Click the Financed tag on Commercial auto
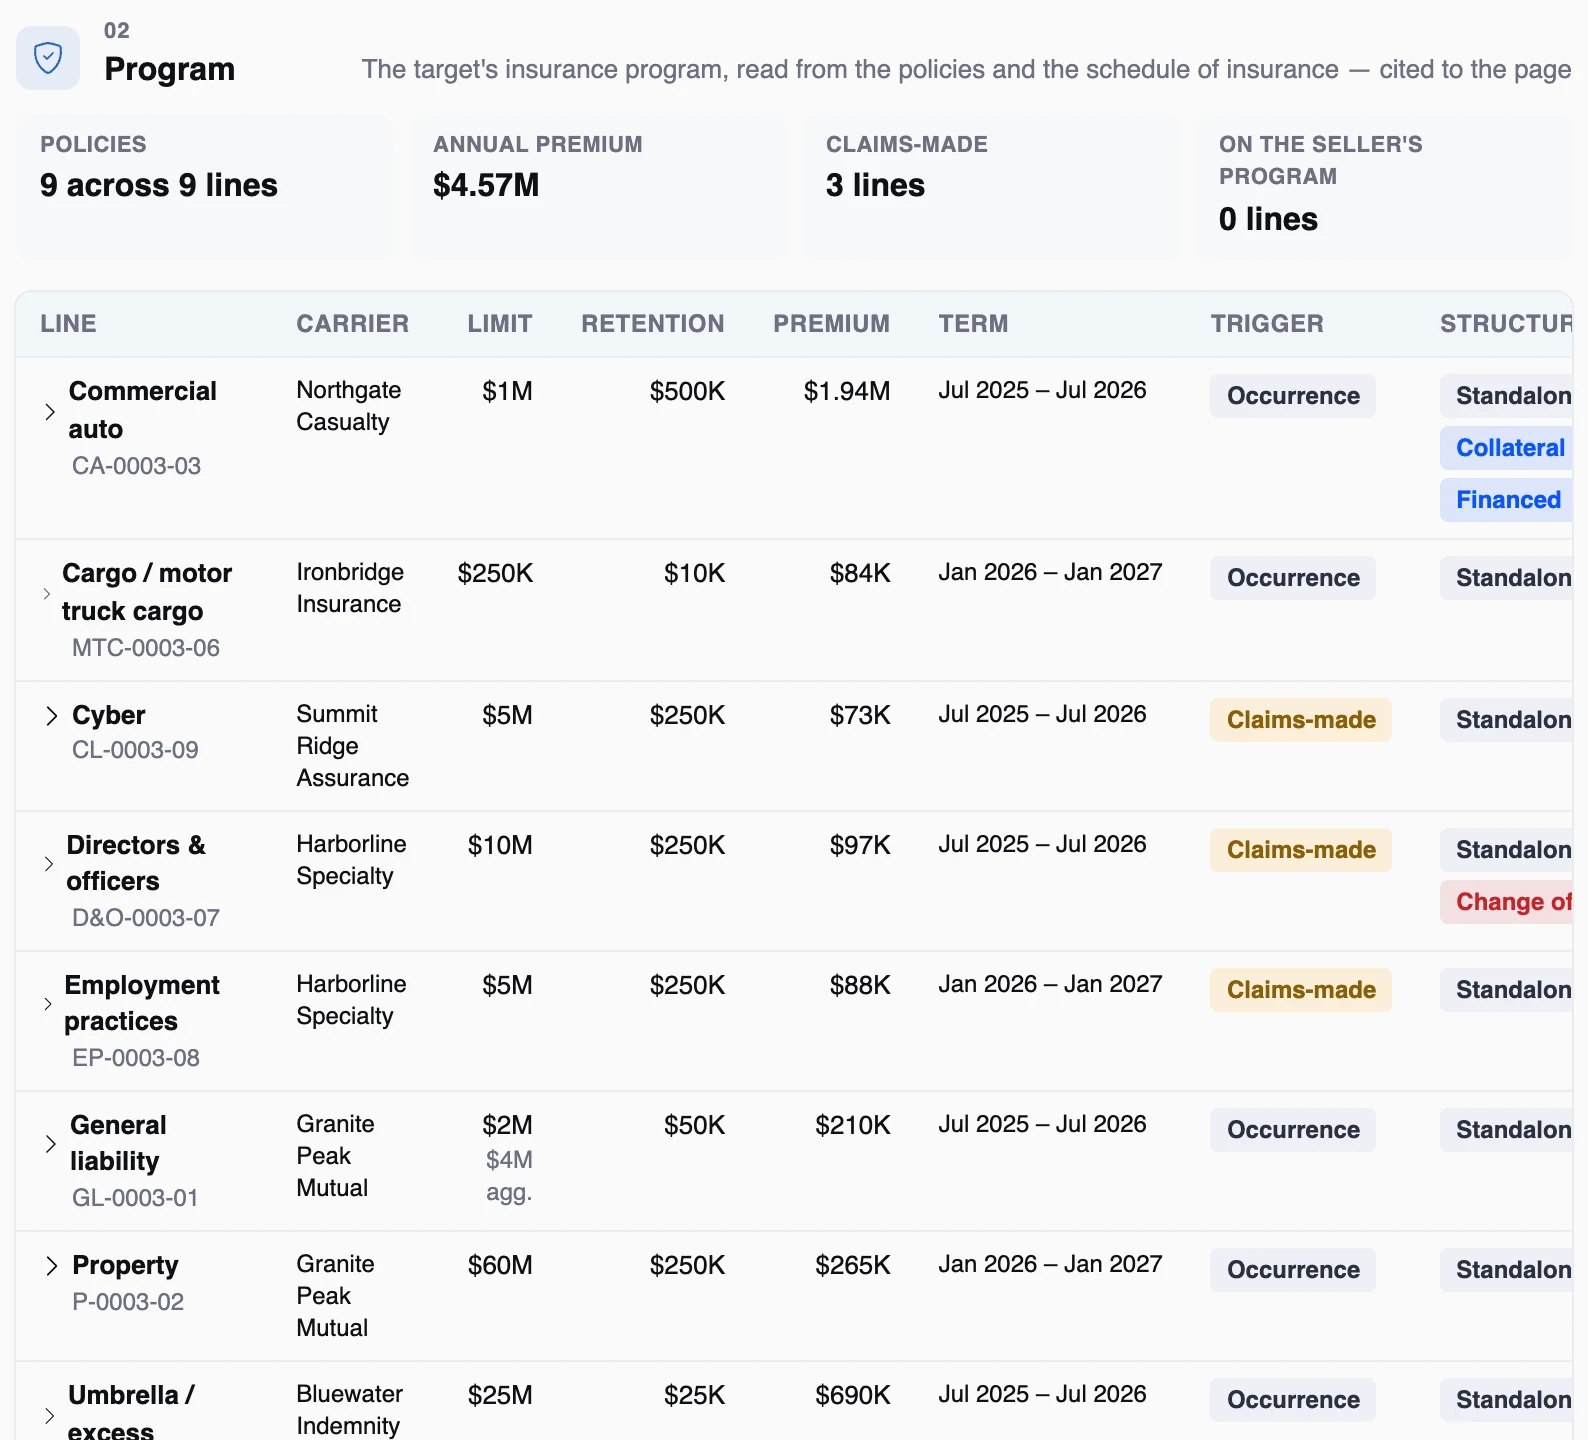The height and width of the screenshot is (1440, 1588). (x=1508, y=500)
